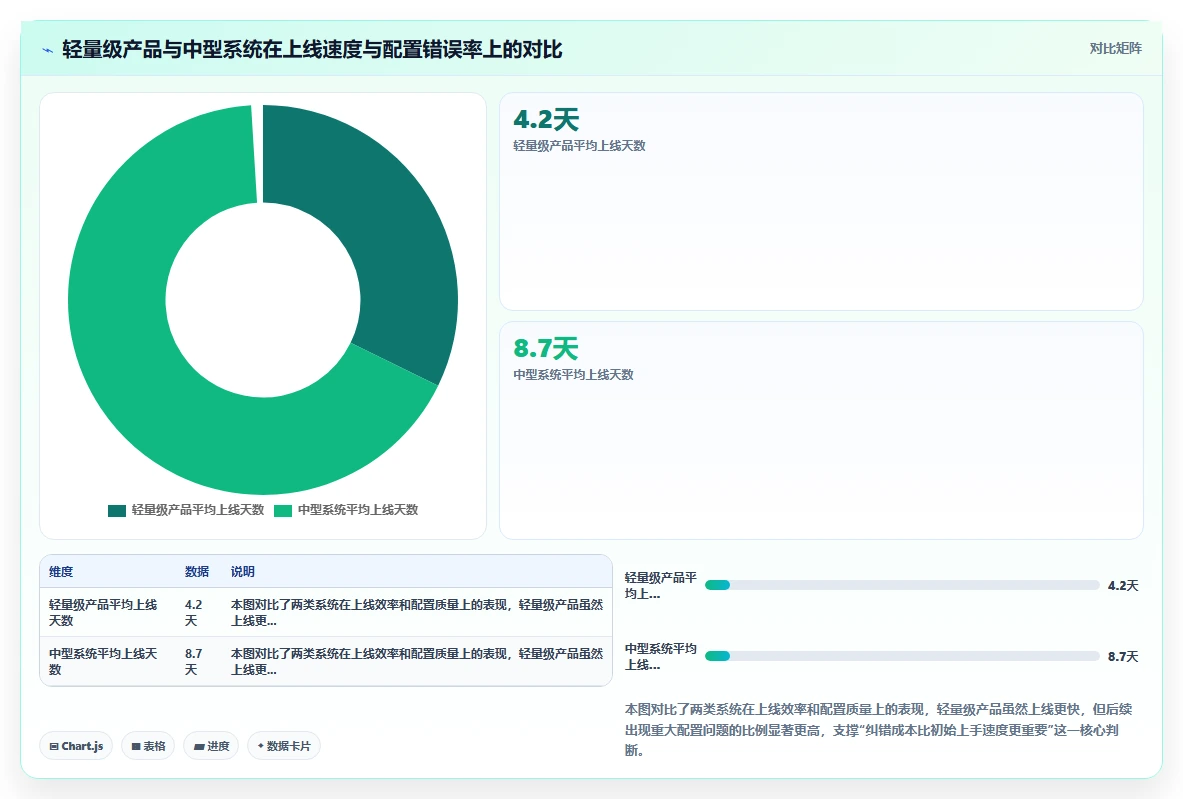Select the 轻量级产品平均上线天数 table cell

click(x=108, y=613)
